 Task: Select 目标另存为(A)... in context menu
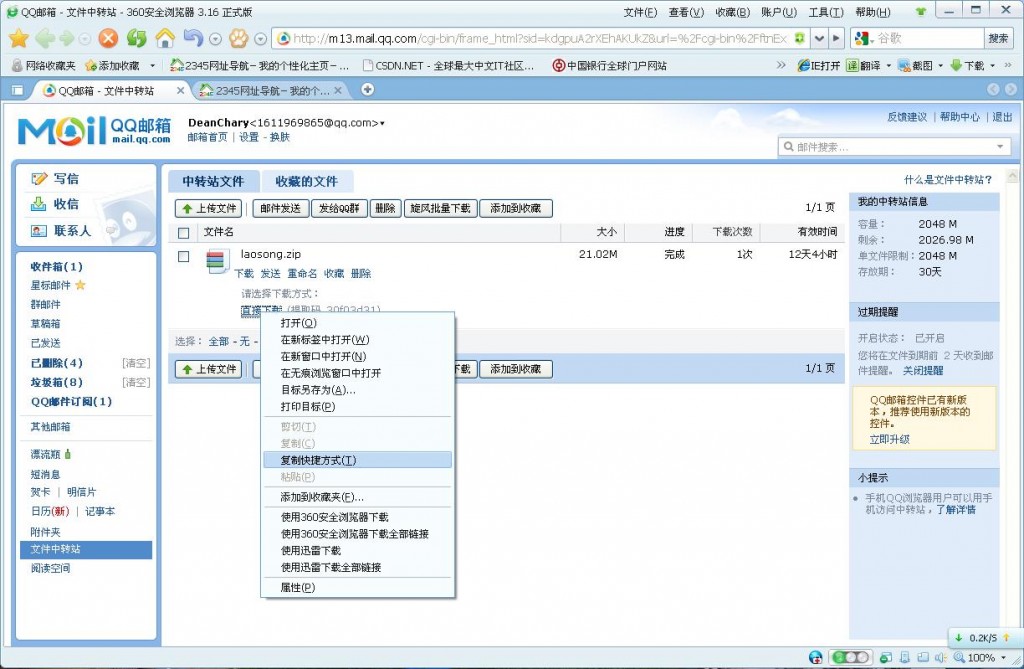point(357,390)
